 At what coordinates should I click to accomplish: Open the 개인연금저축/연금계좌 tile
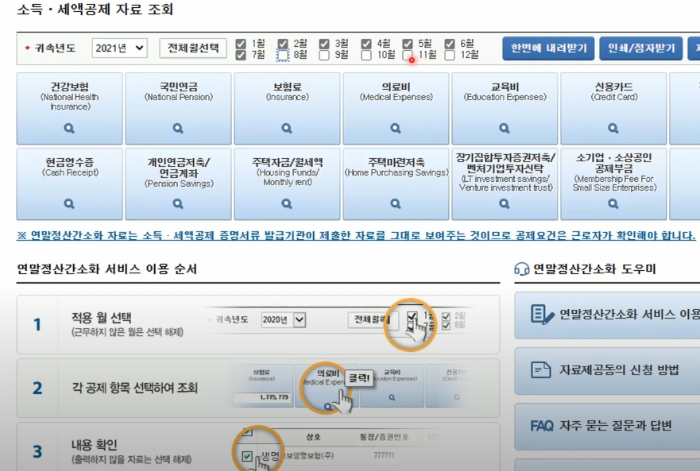178,184
